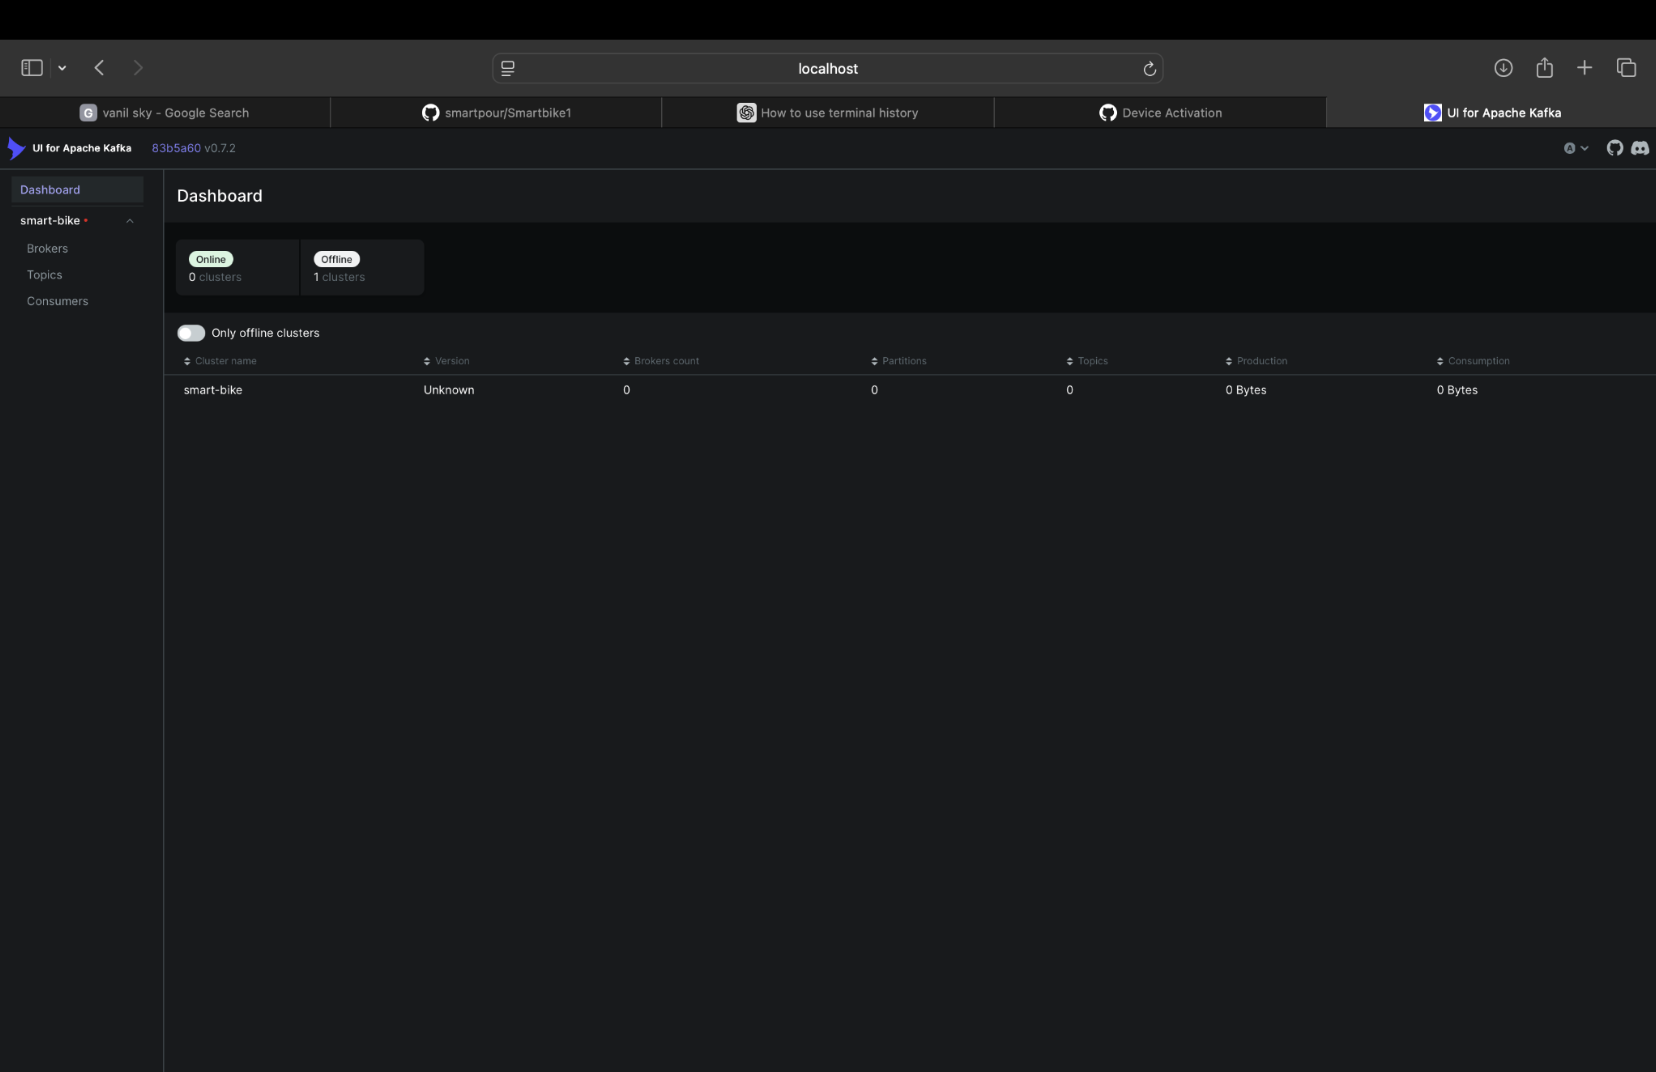Screen dimensions: 1656x1072
Task: Switch to the Device Activation tab
Action: tap(1161, 112)
